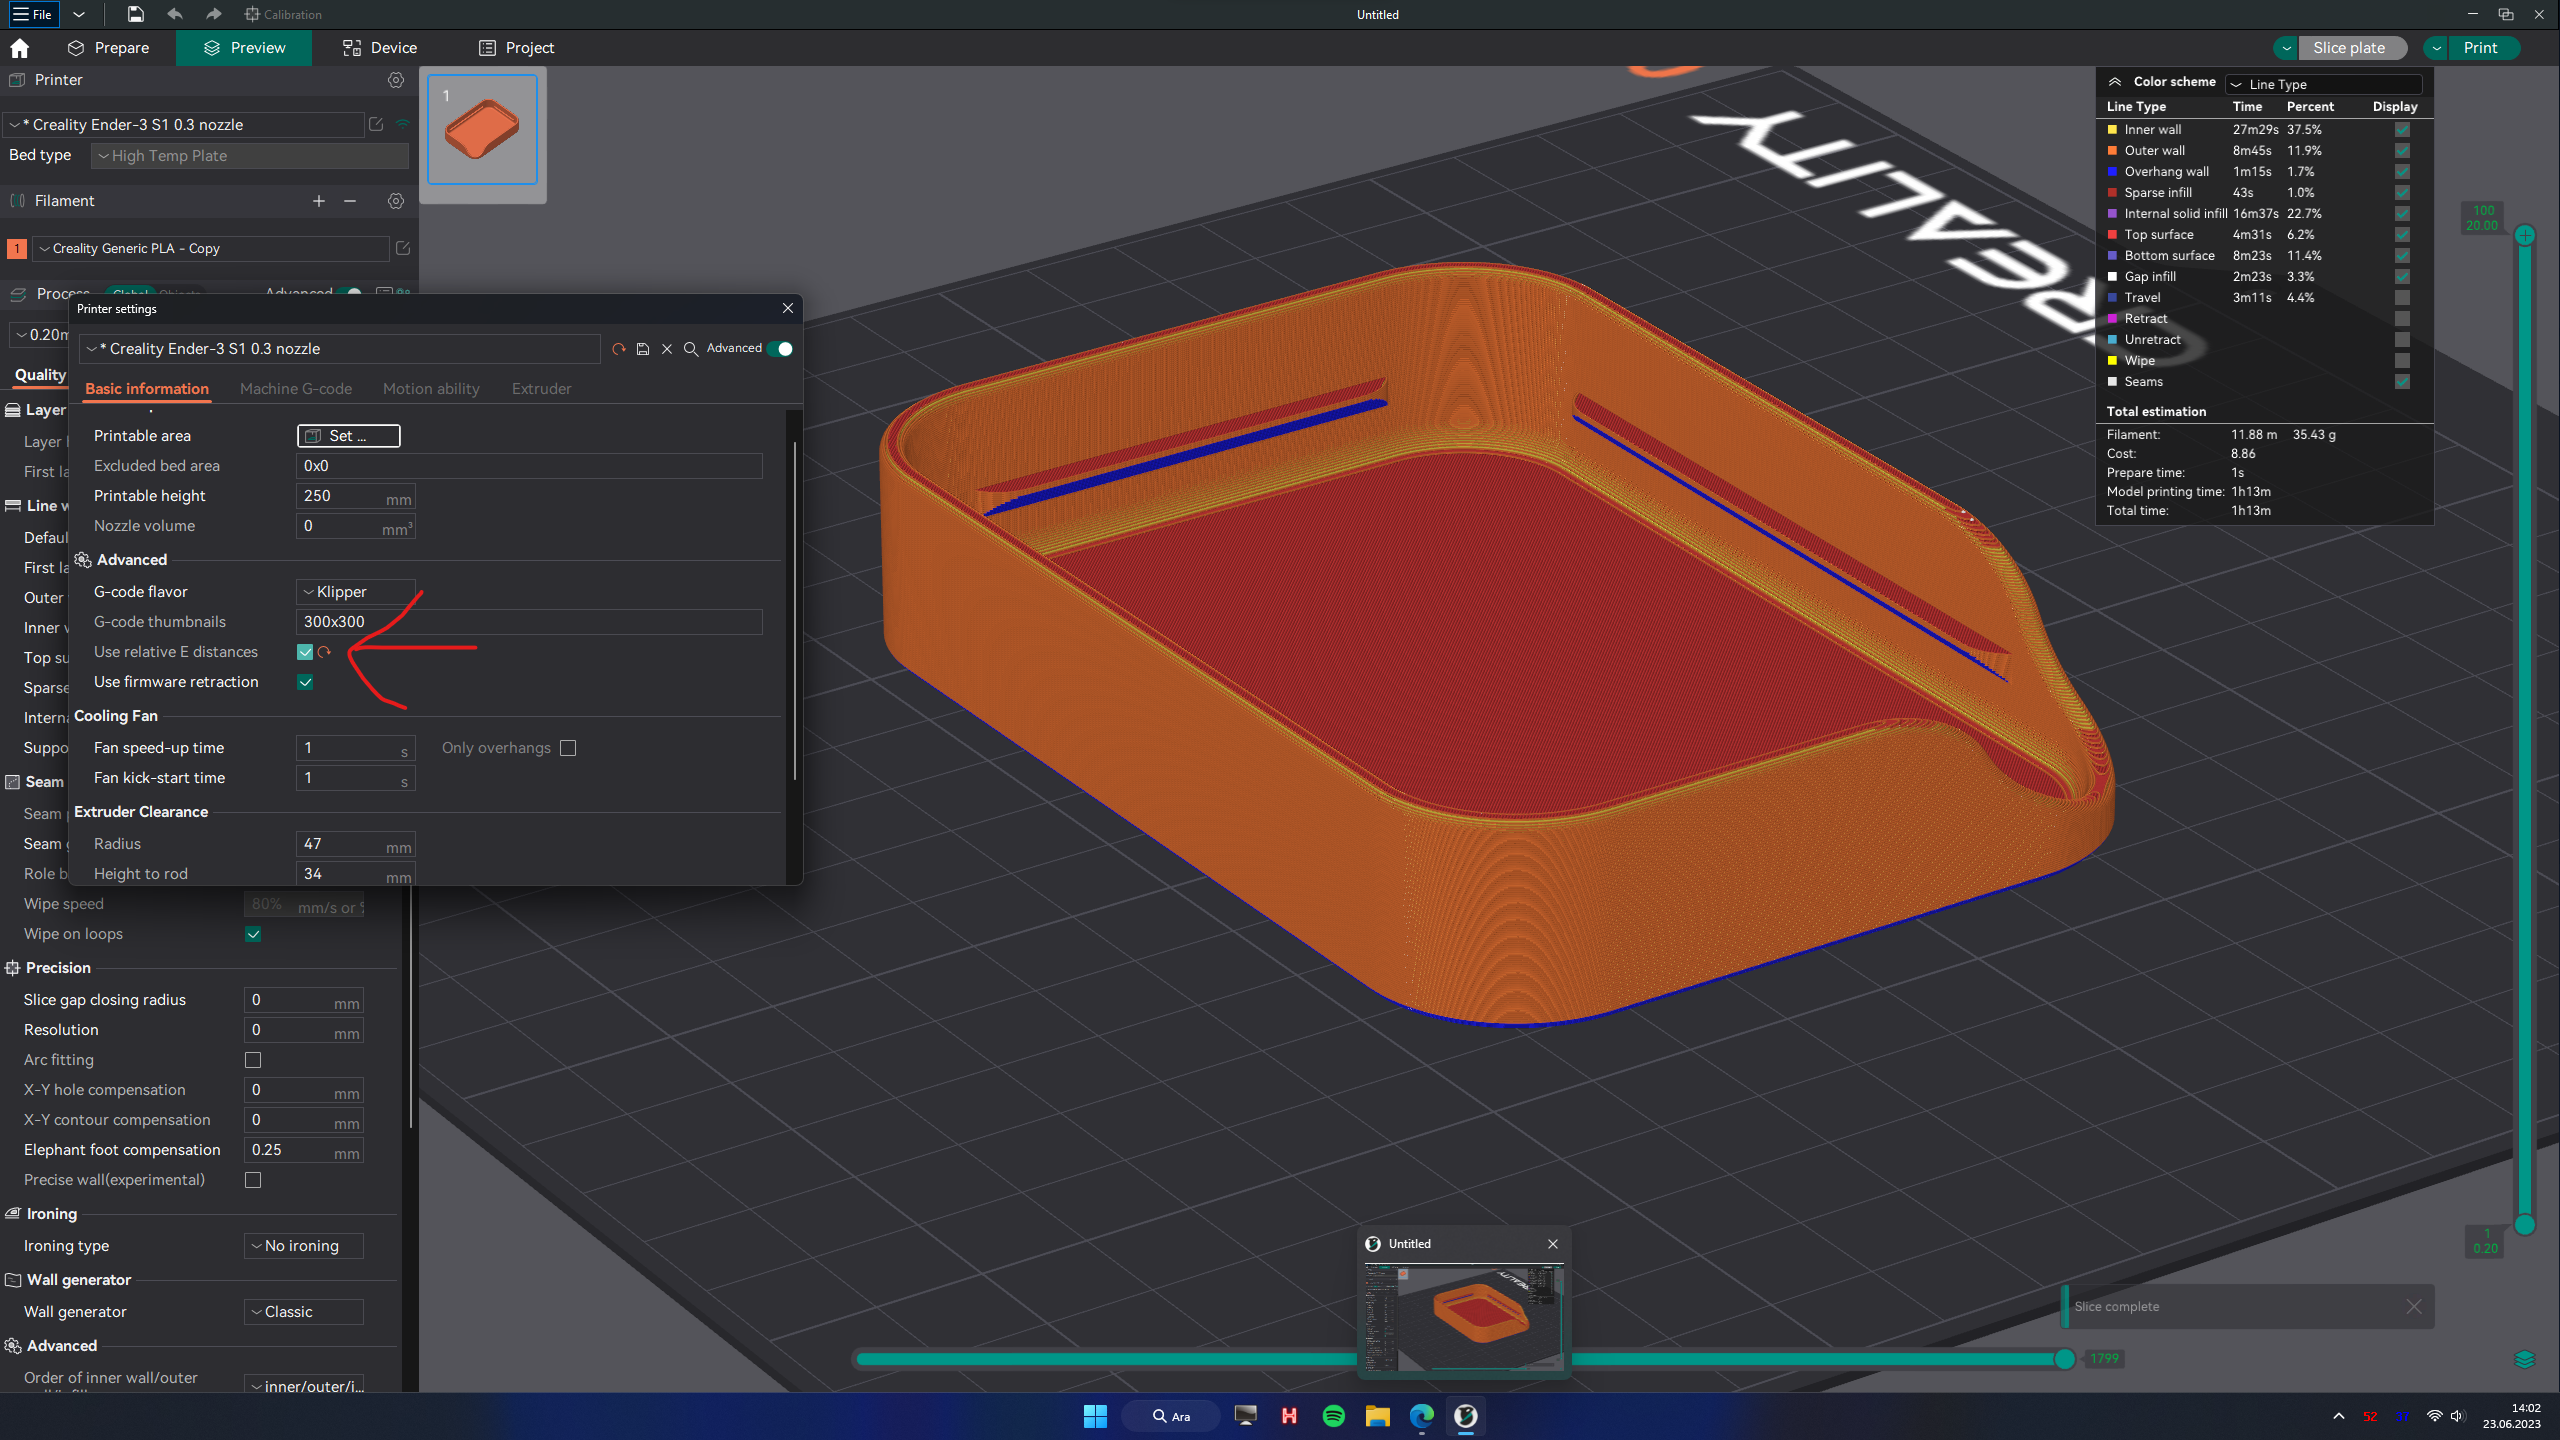Click the Calibration icon in the title bar
Viewport: 2560px width, 1440px height.
pos(250,14)
